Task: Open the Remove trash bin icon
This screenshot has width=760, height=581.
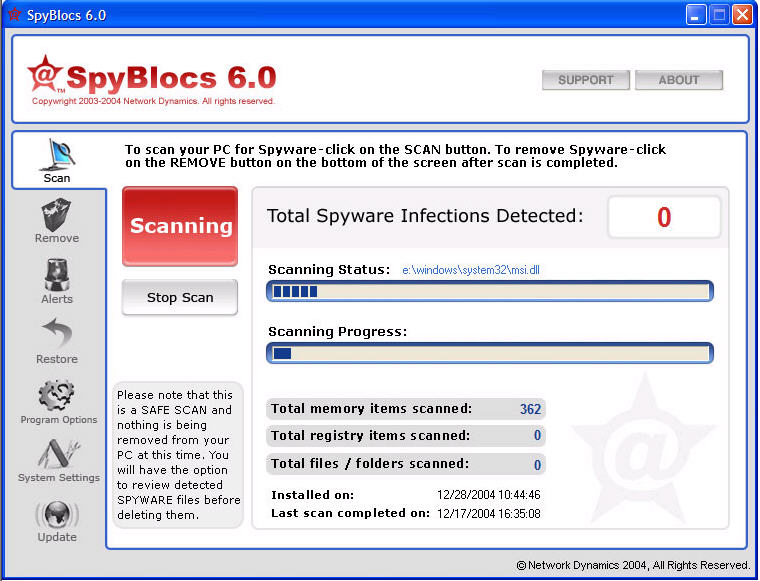Action: tap(57, 214)
